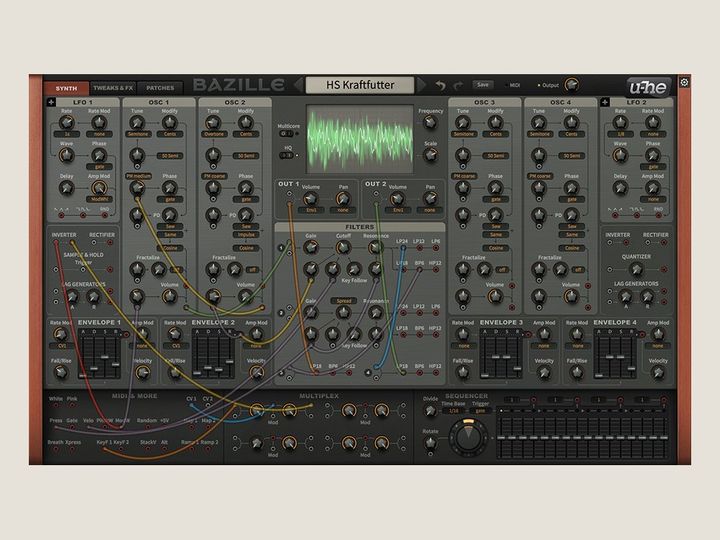
Task: Go to previous patch with left arrow
Action: 298,85
